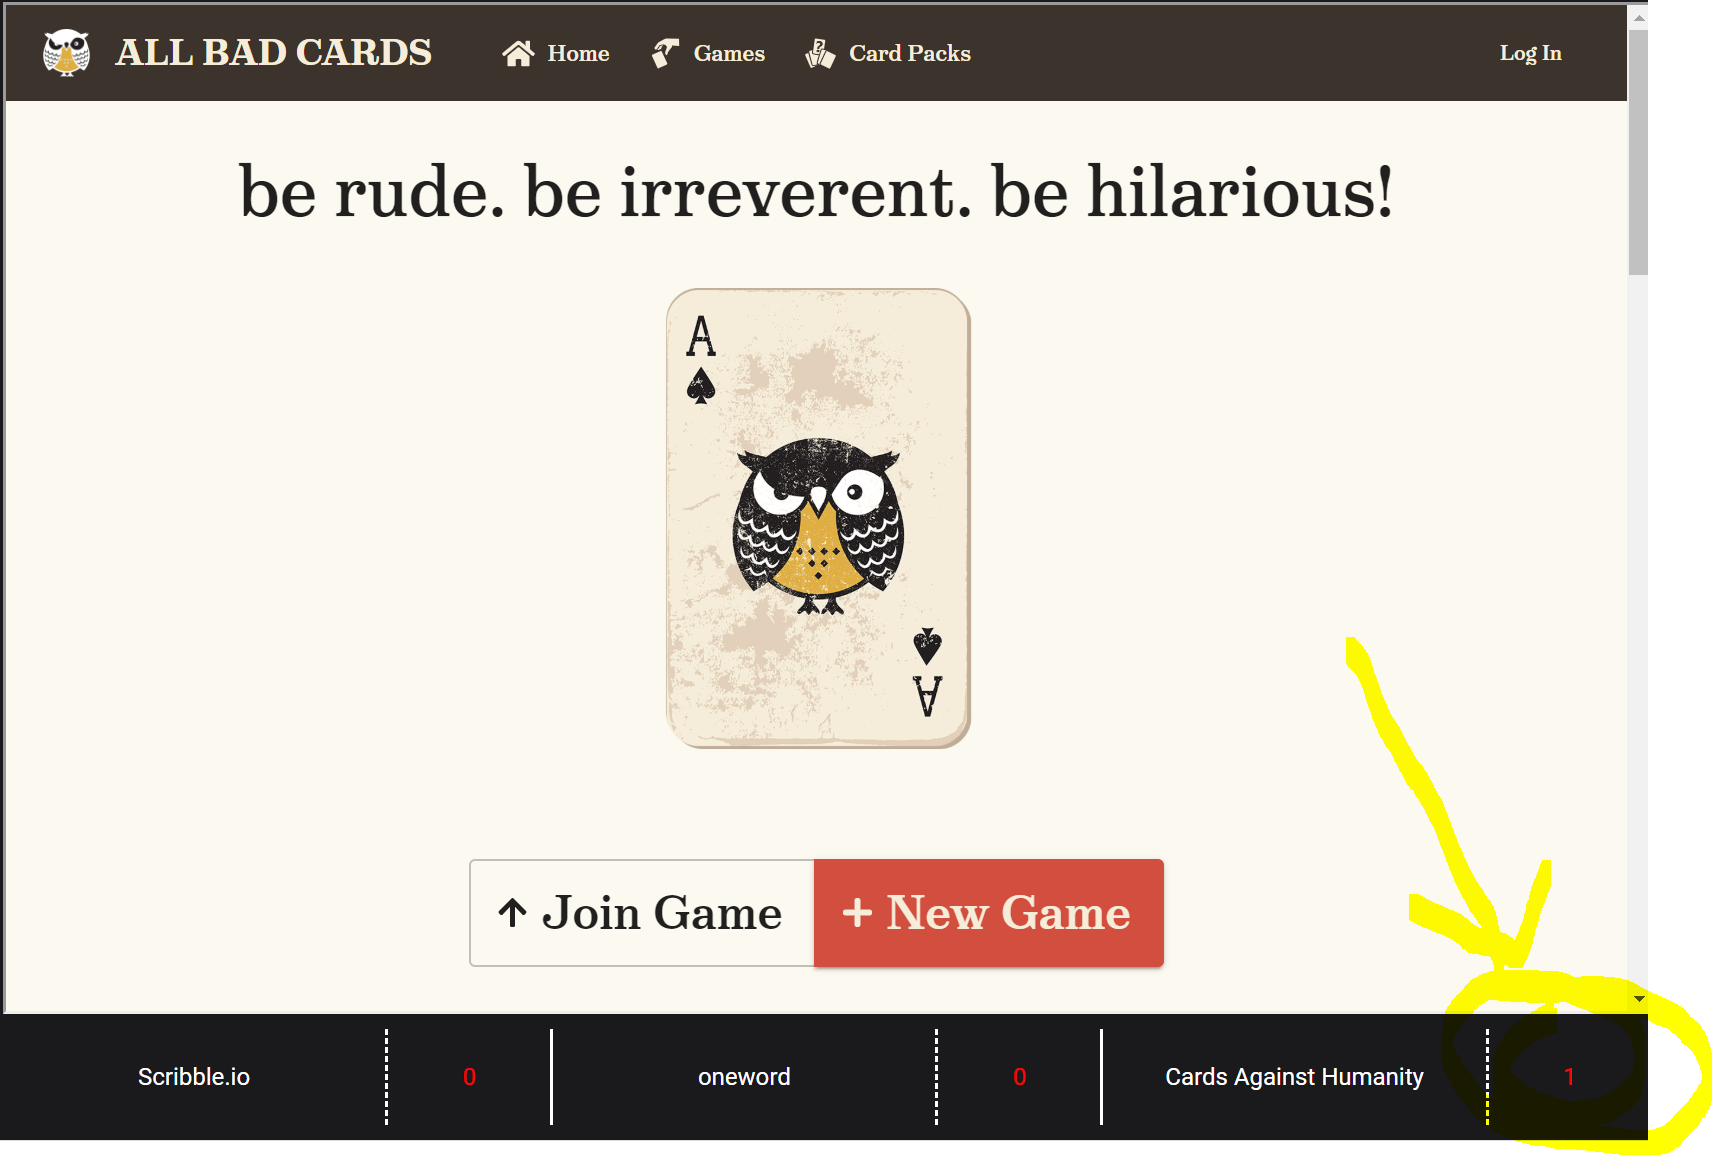Screen dimensions: 1712x1155
Task: Click the scrollbar down arrow
Action: click(1638, 999)
